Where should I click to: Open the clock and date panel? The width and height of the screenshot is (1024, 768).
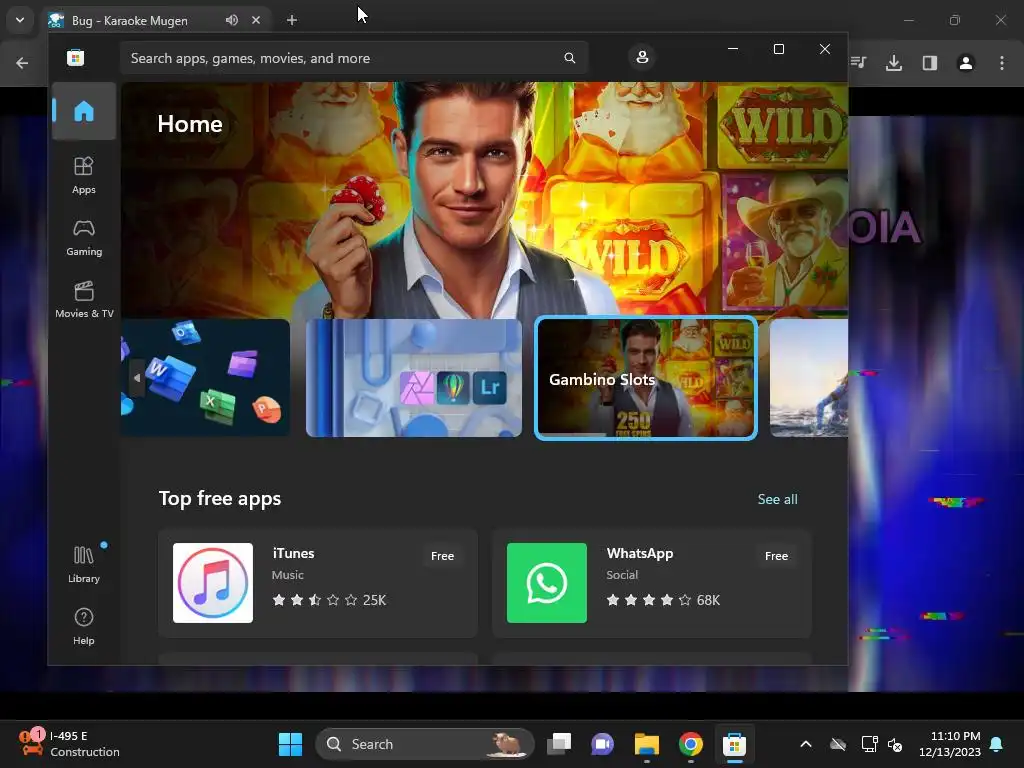pos(950,744)
